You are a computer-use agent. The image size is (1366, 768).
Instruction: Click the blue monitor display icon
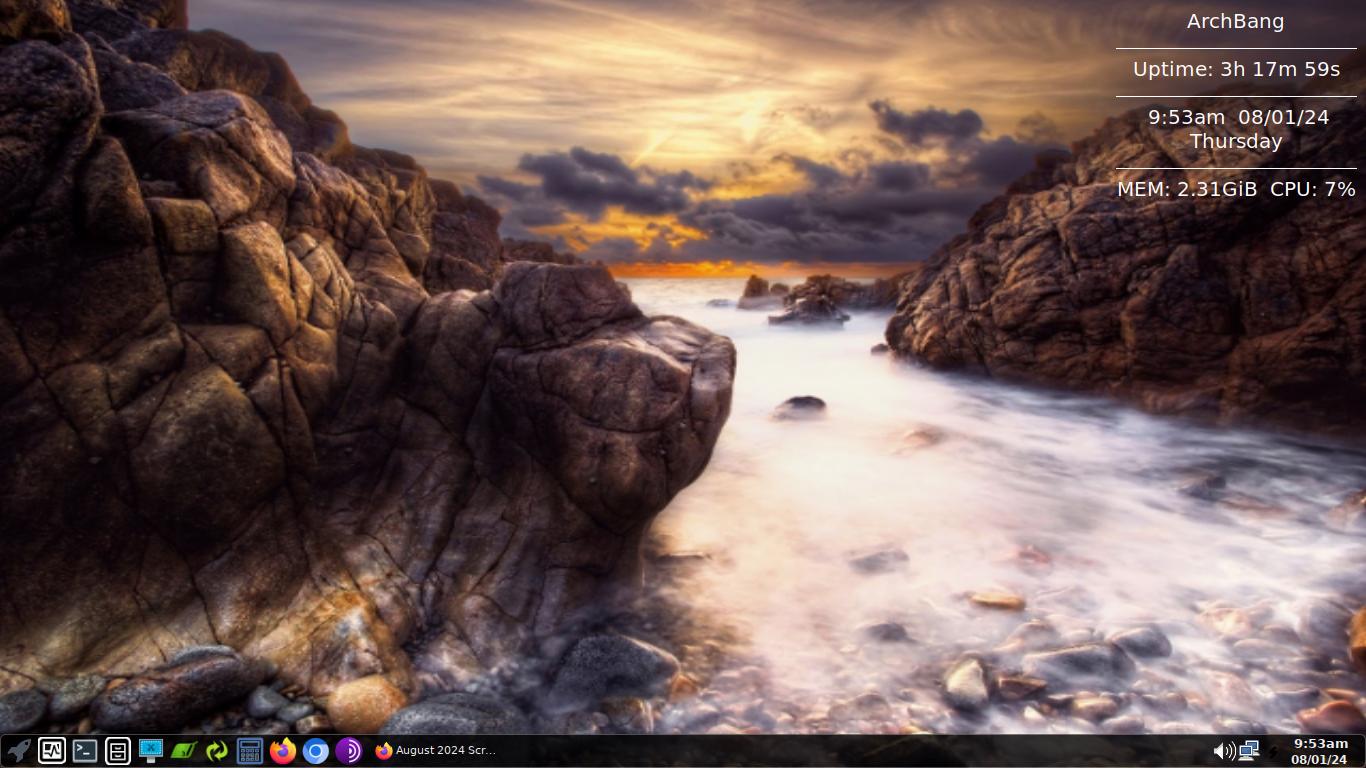[x=150, y=750]
